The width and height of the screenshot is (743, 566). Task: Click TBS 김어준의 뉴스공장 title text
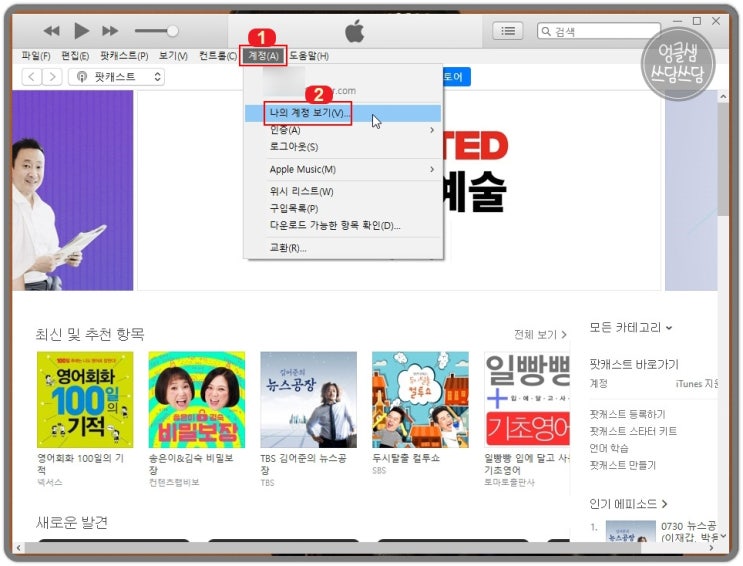pyautogui.click(x=303, y=464)
